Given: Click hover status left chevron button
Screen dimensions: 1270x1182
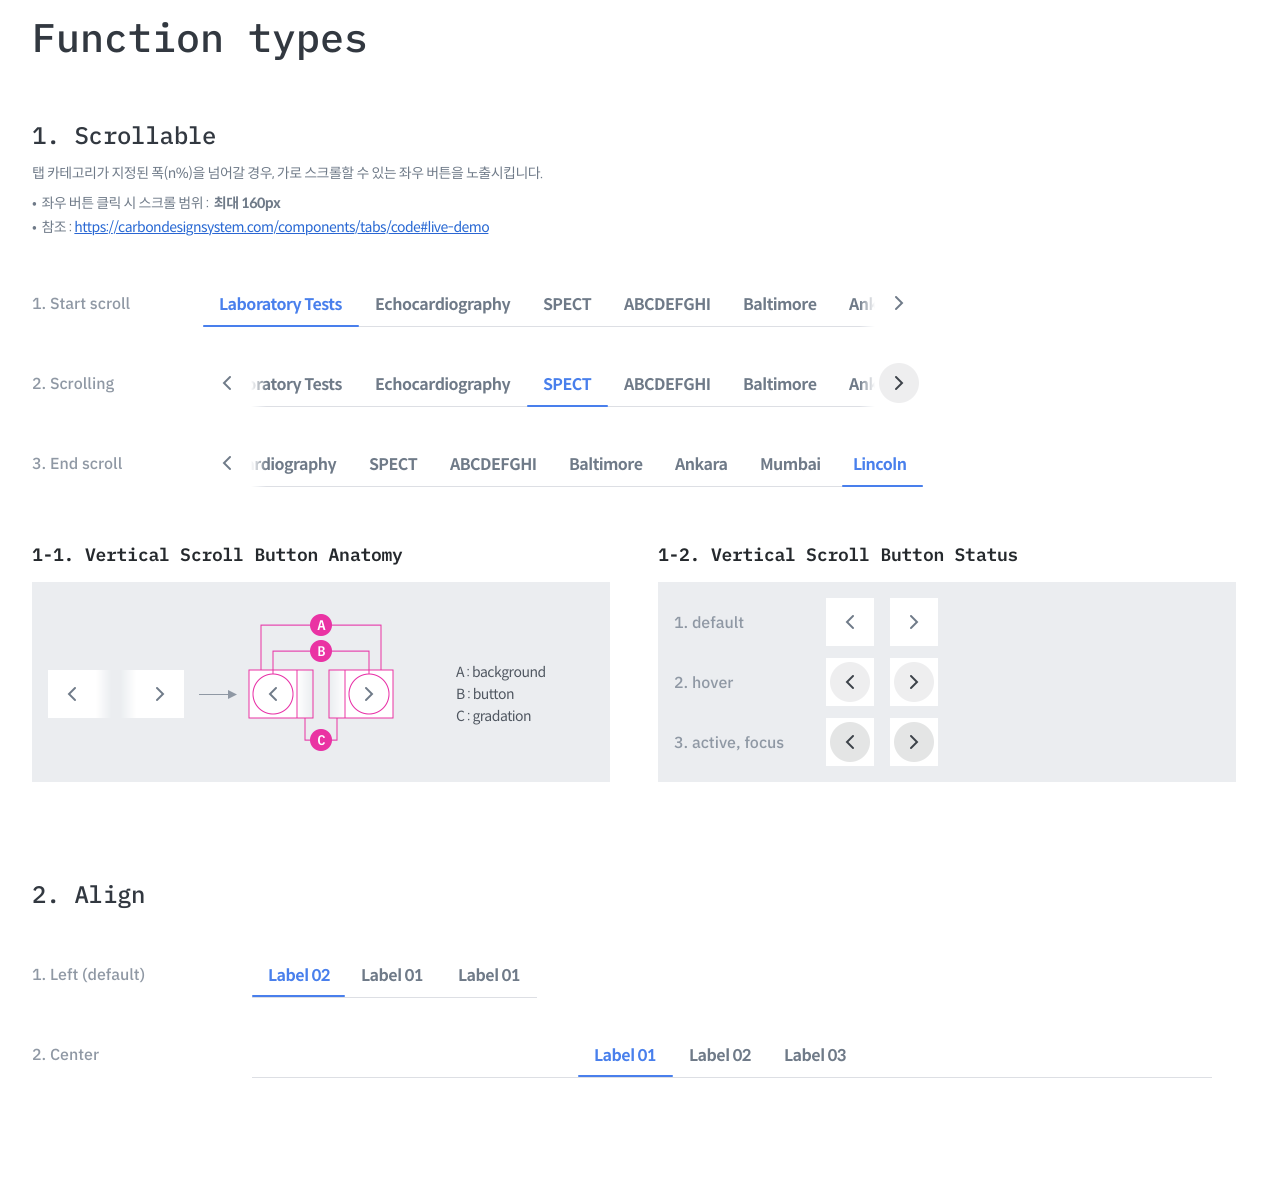Looking at the screenshot, I should [x=850, y=682].
